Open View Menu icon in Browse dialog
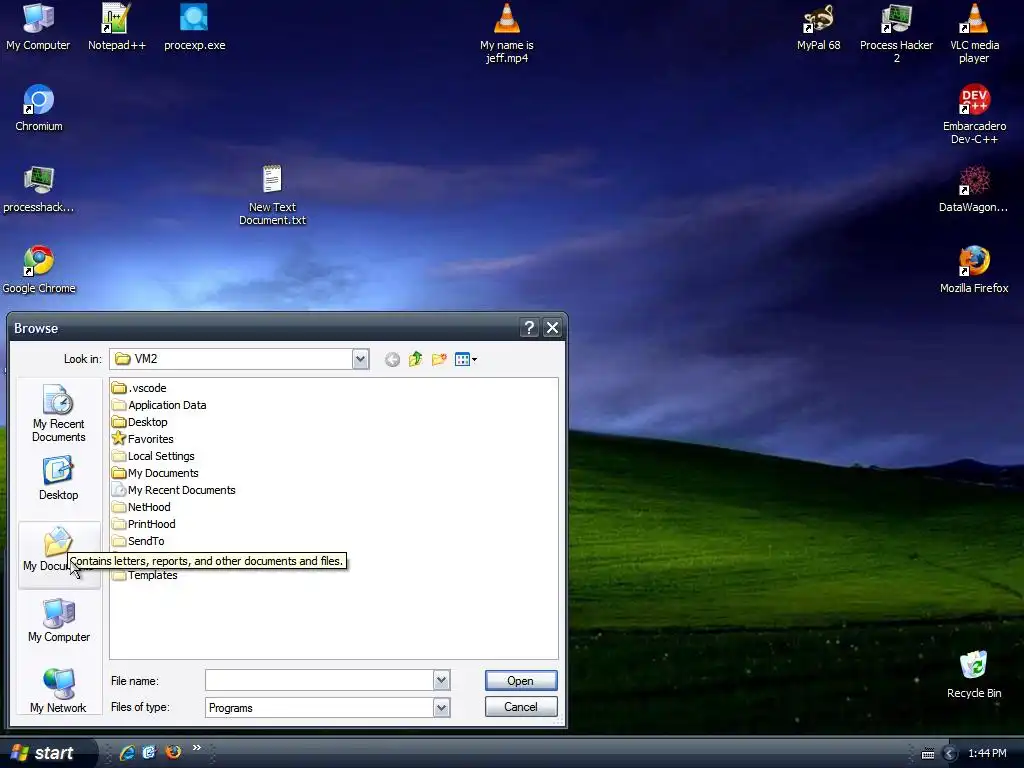This screenshot has height=768, width=1024. (x=466, y=359)
